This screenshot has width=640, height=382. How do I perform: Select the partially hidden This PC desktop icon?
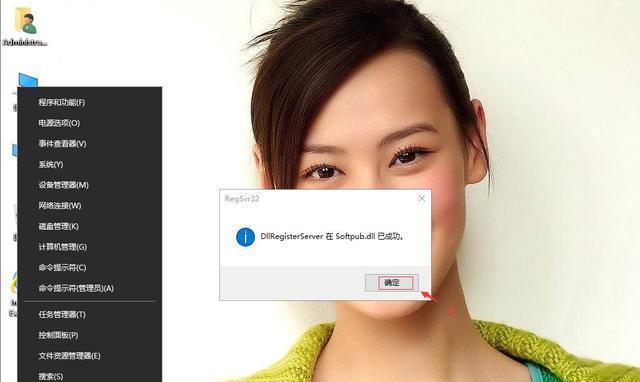pyautogui.click(x=28, y=80)
